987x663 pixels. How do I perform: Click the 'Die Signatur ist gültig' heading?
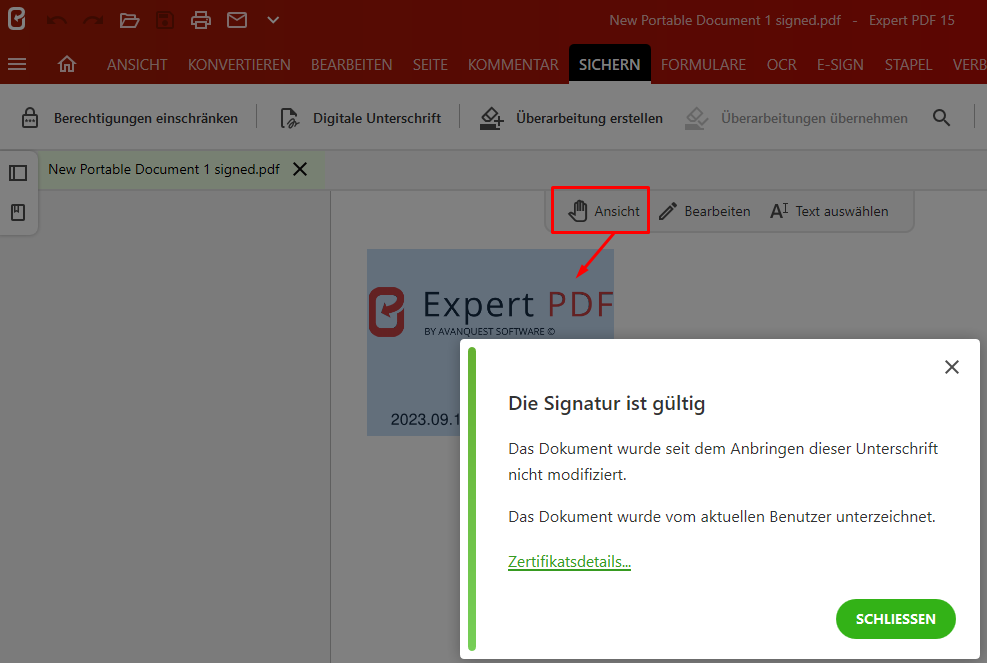[607, 403]
